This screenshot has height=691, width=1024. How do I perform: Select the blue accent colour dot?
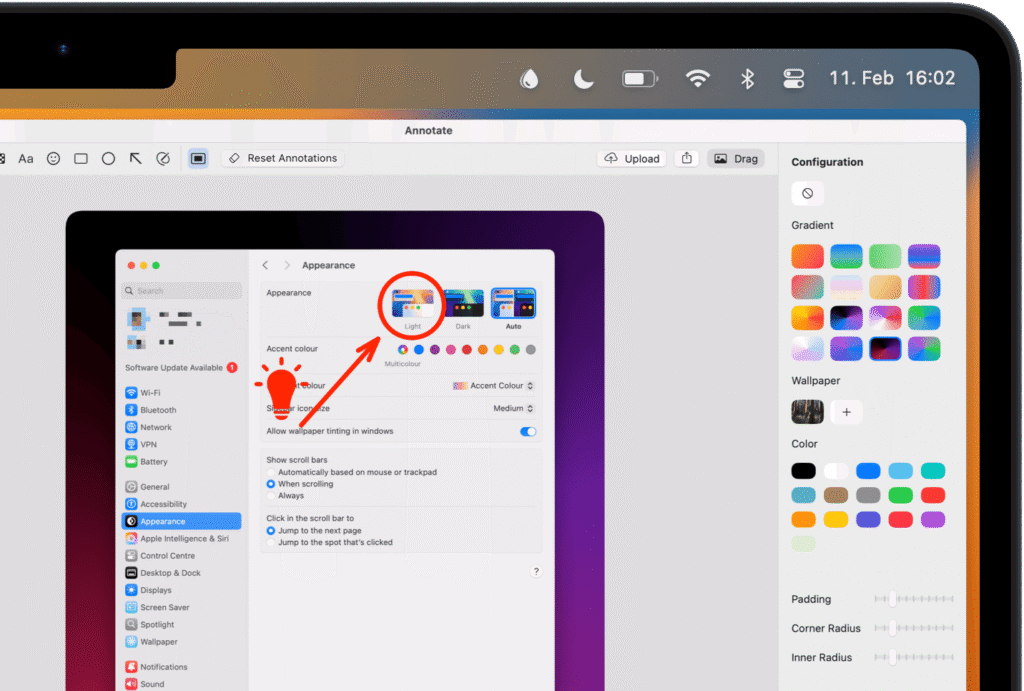tap(419, 349)
